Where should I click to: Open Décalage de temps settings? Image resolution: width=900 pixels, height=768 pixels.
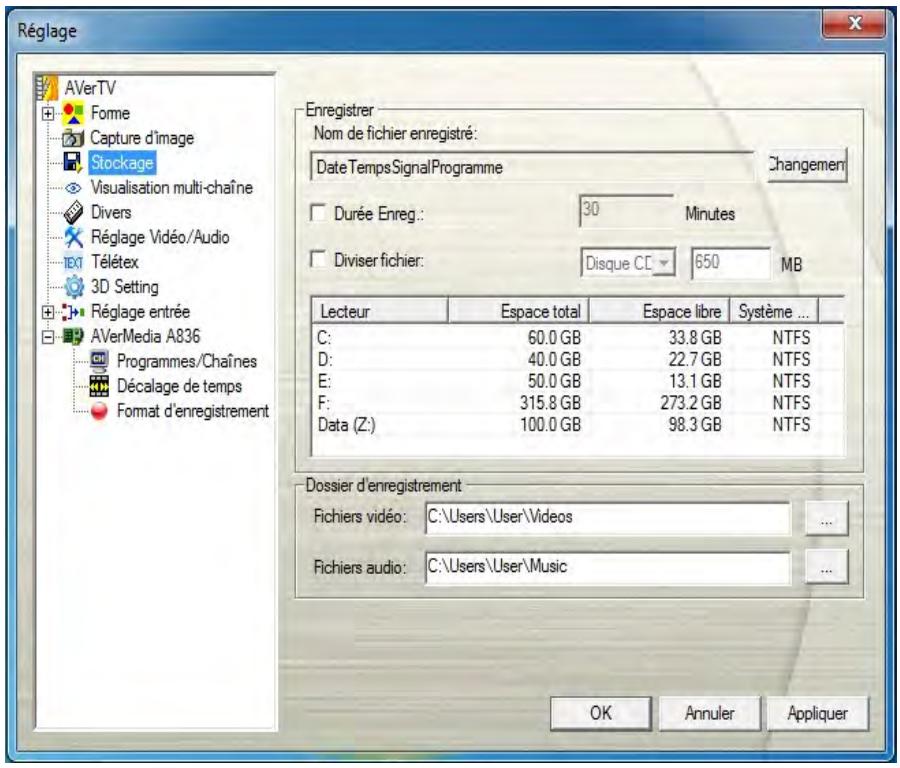click(x=179, y=386)
